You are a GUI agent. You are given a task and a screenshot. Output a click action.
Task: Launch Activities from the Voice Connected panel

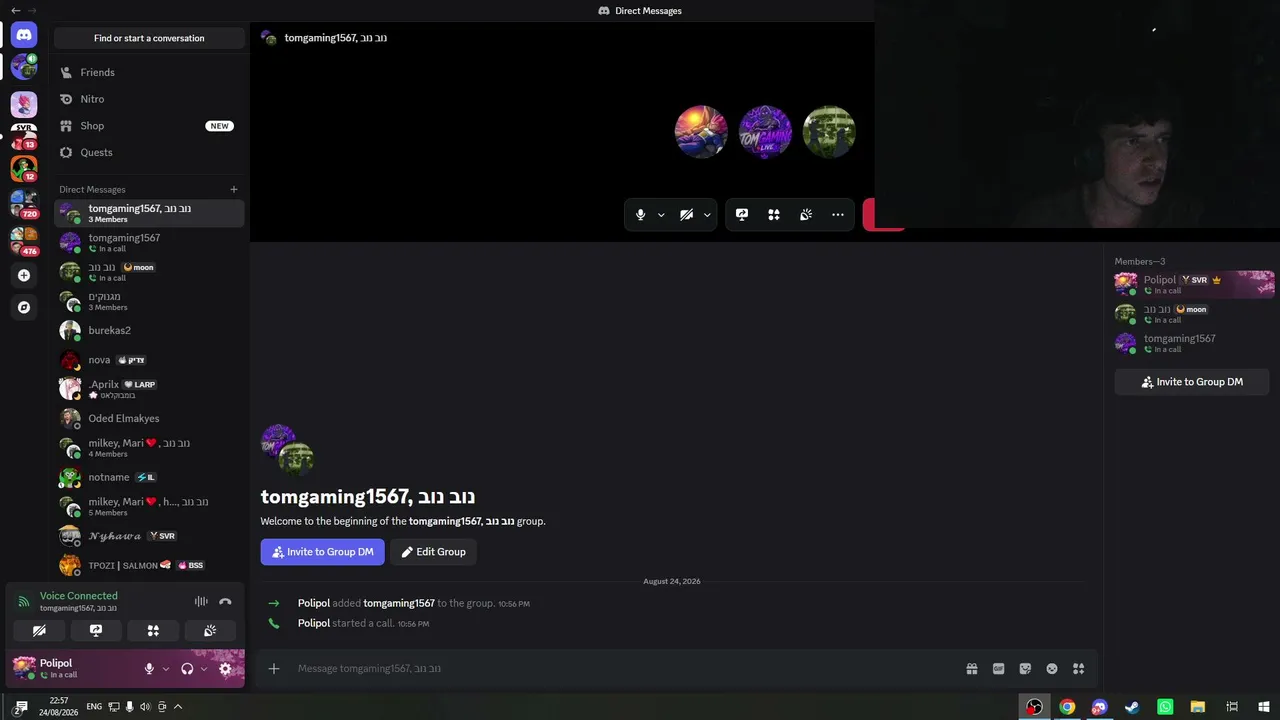click(153, 631)
